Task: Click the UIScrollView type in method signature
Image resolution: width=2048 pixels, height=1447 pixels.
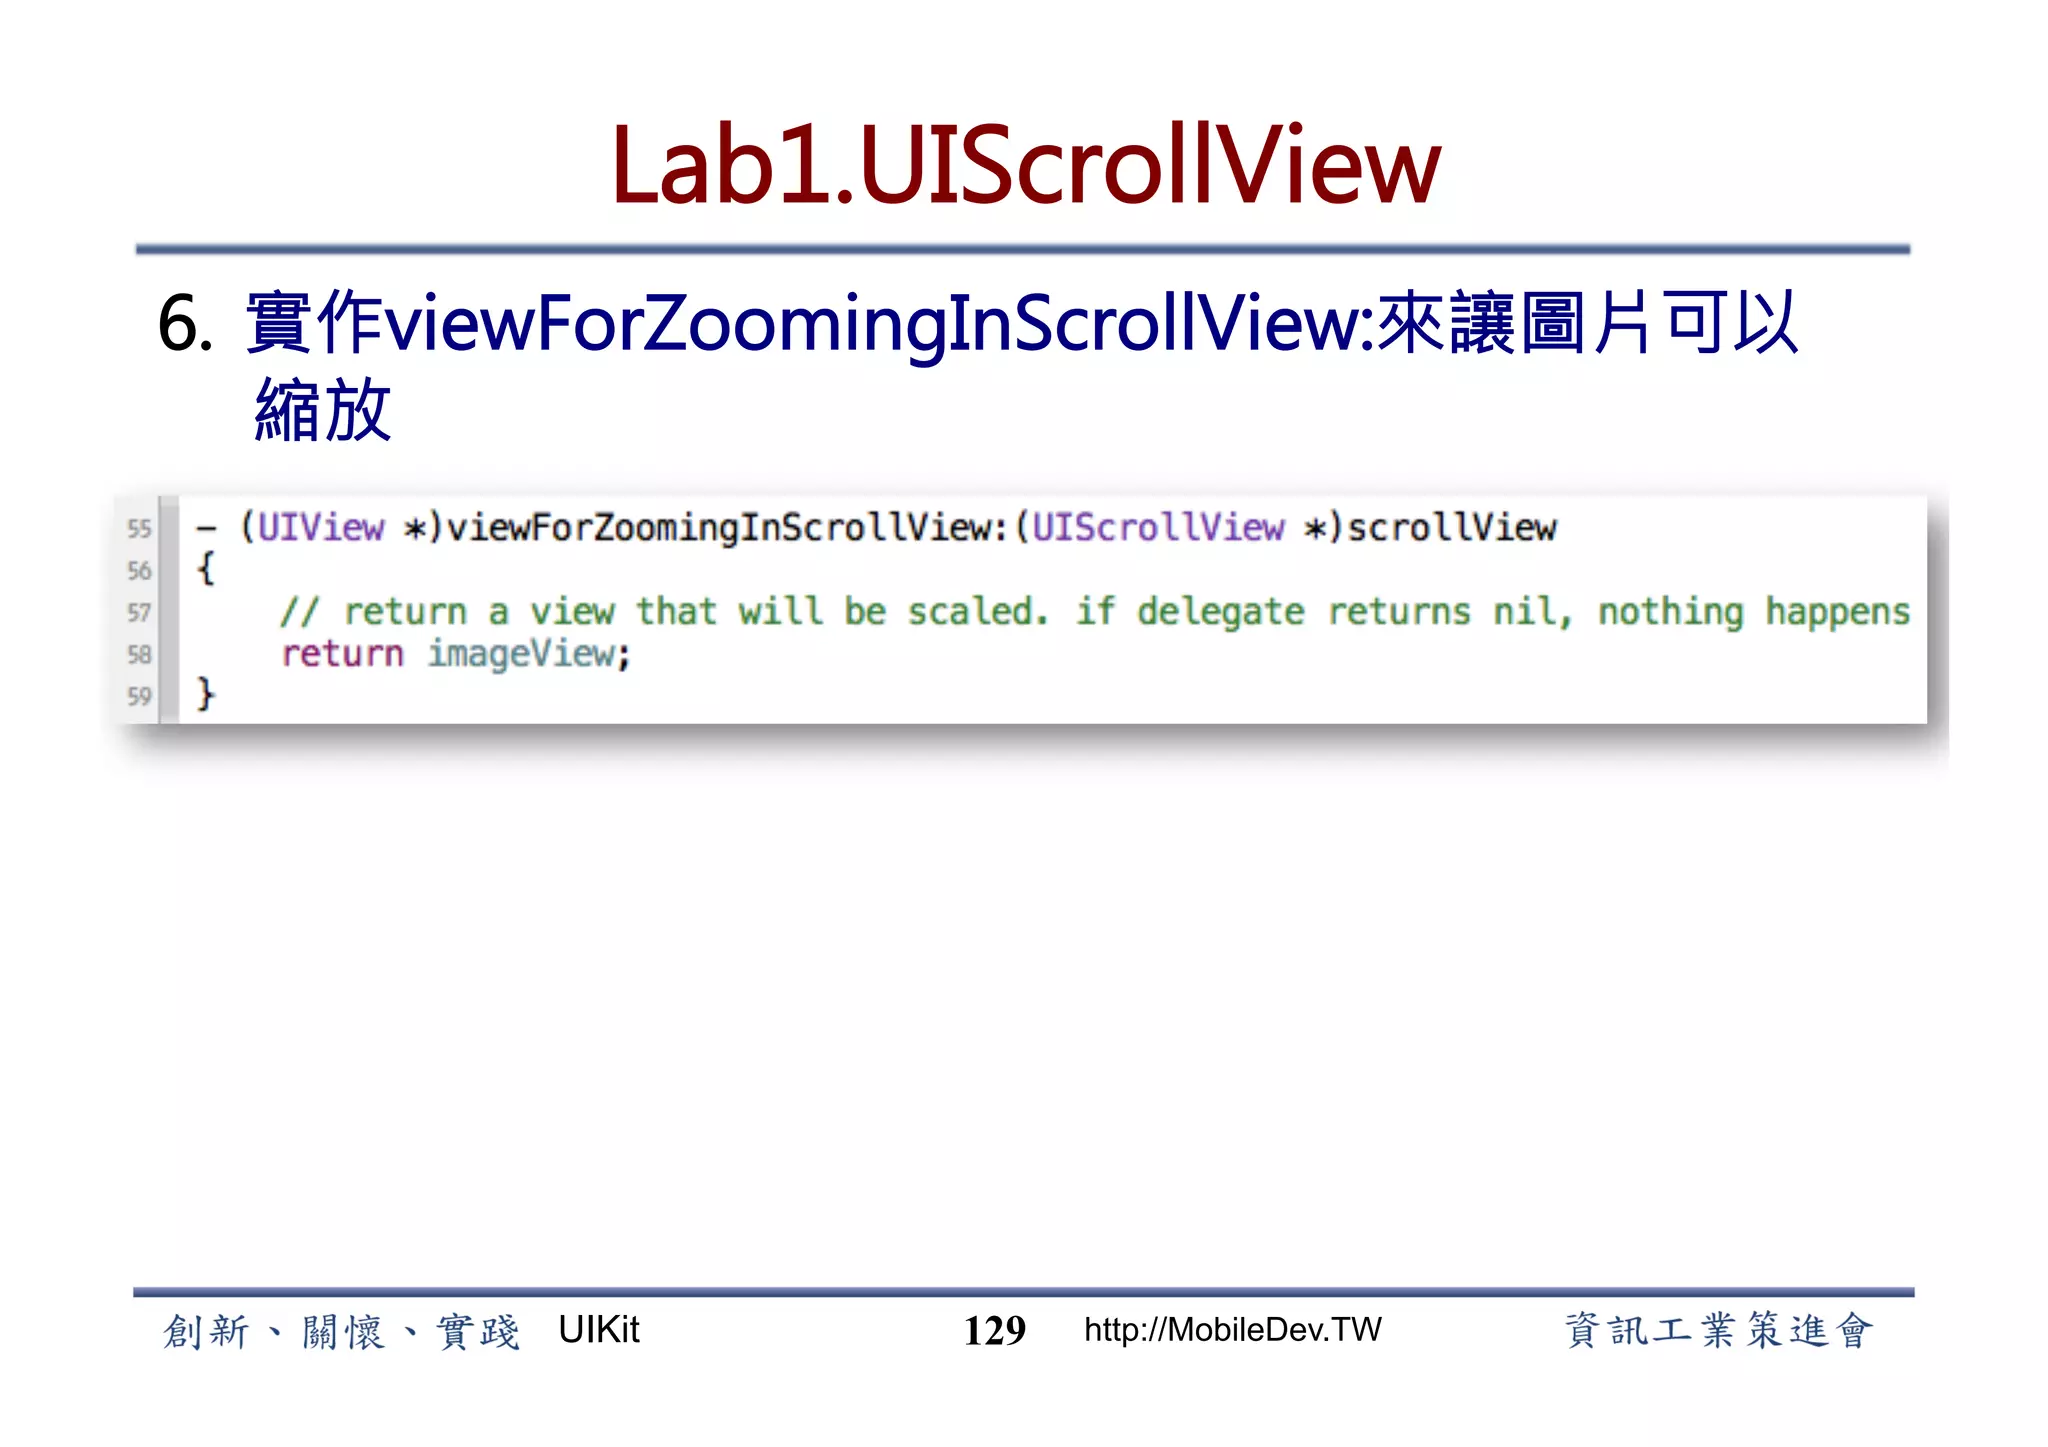Action: click(x=1158, y=527)
